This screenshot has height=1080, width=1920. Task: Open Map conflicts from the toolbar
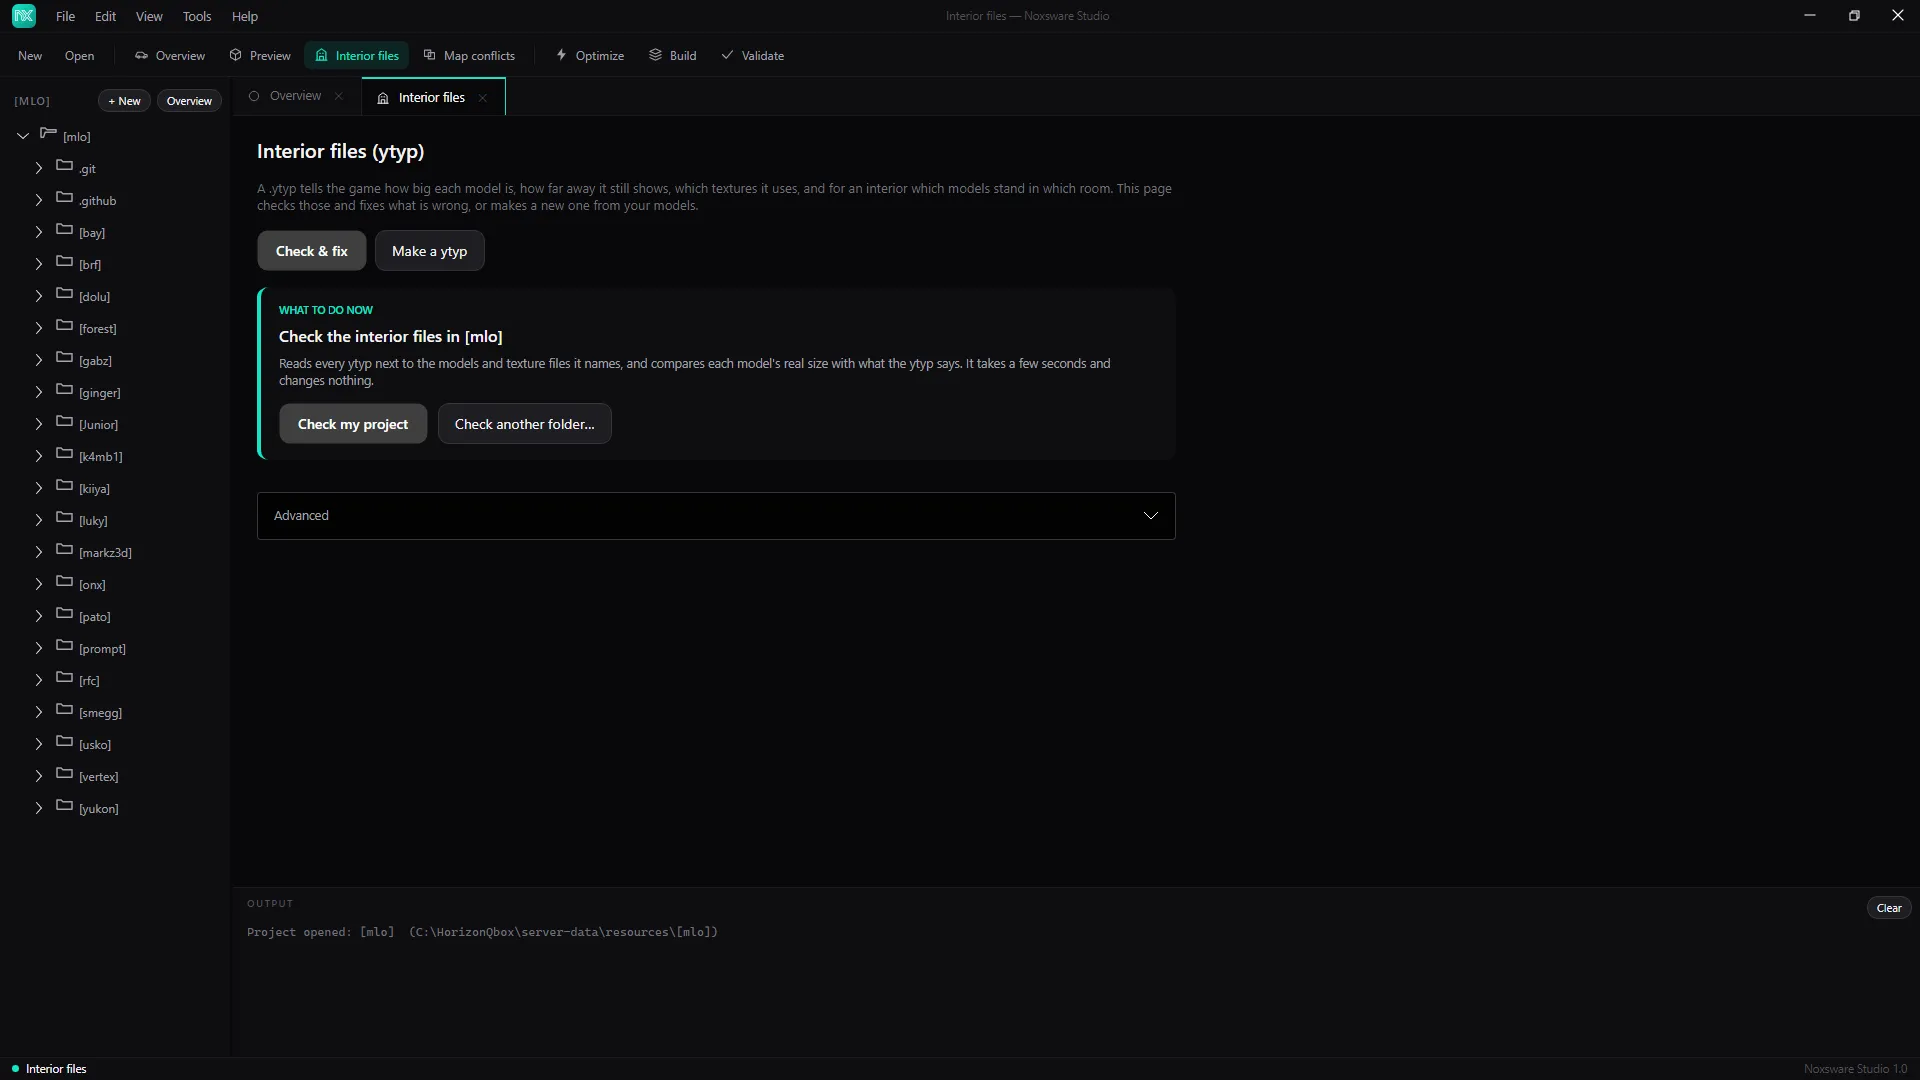click(469, 55)
